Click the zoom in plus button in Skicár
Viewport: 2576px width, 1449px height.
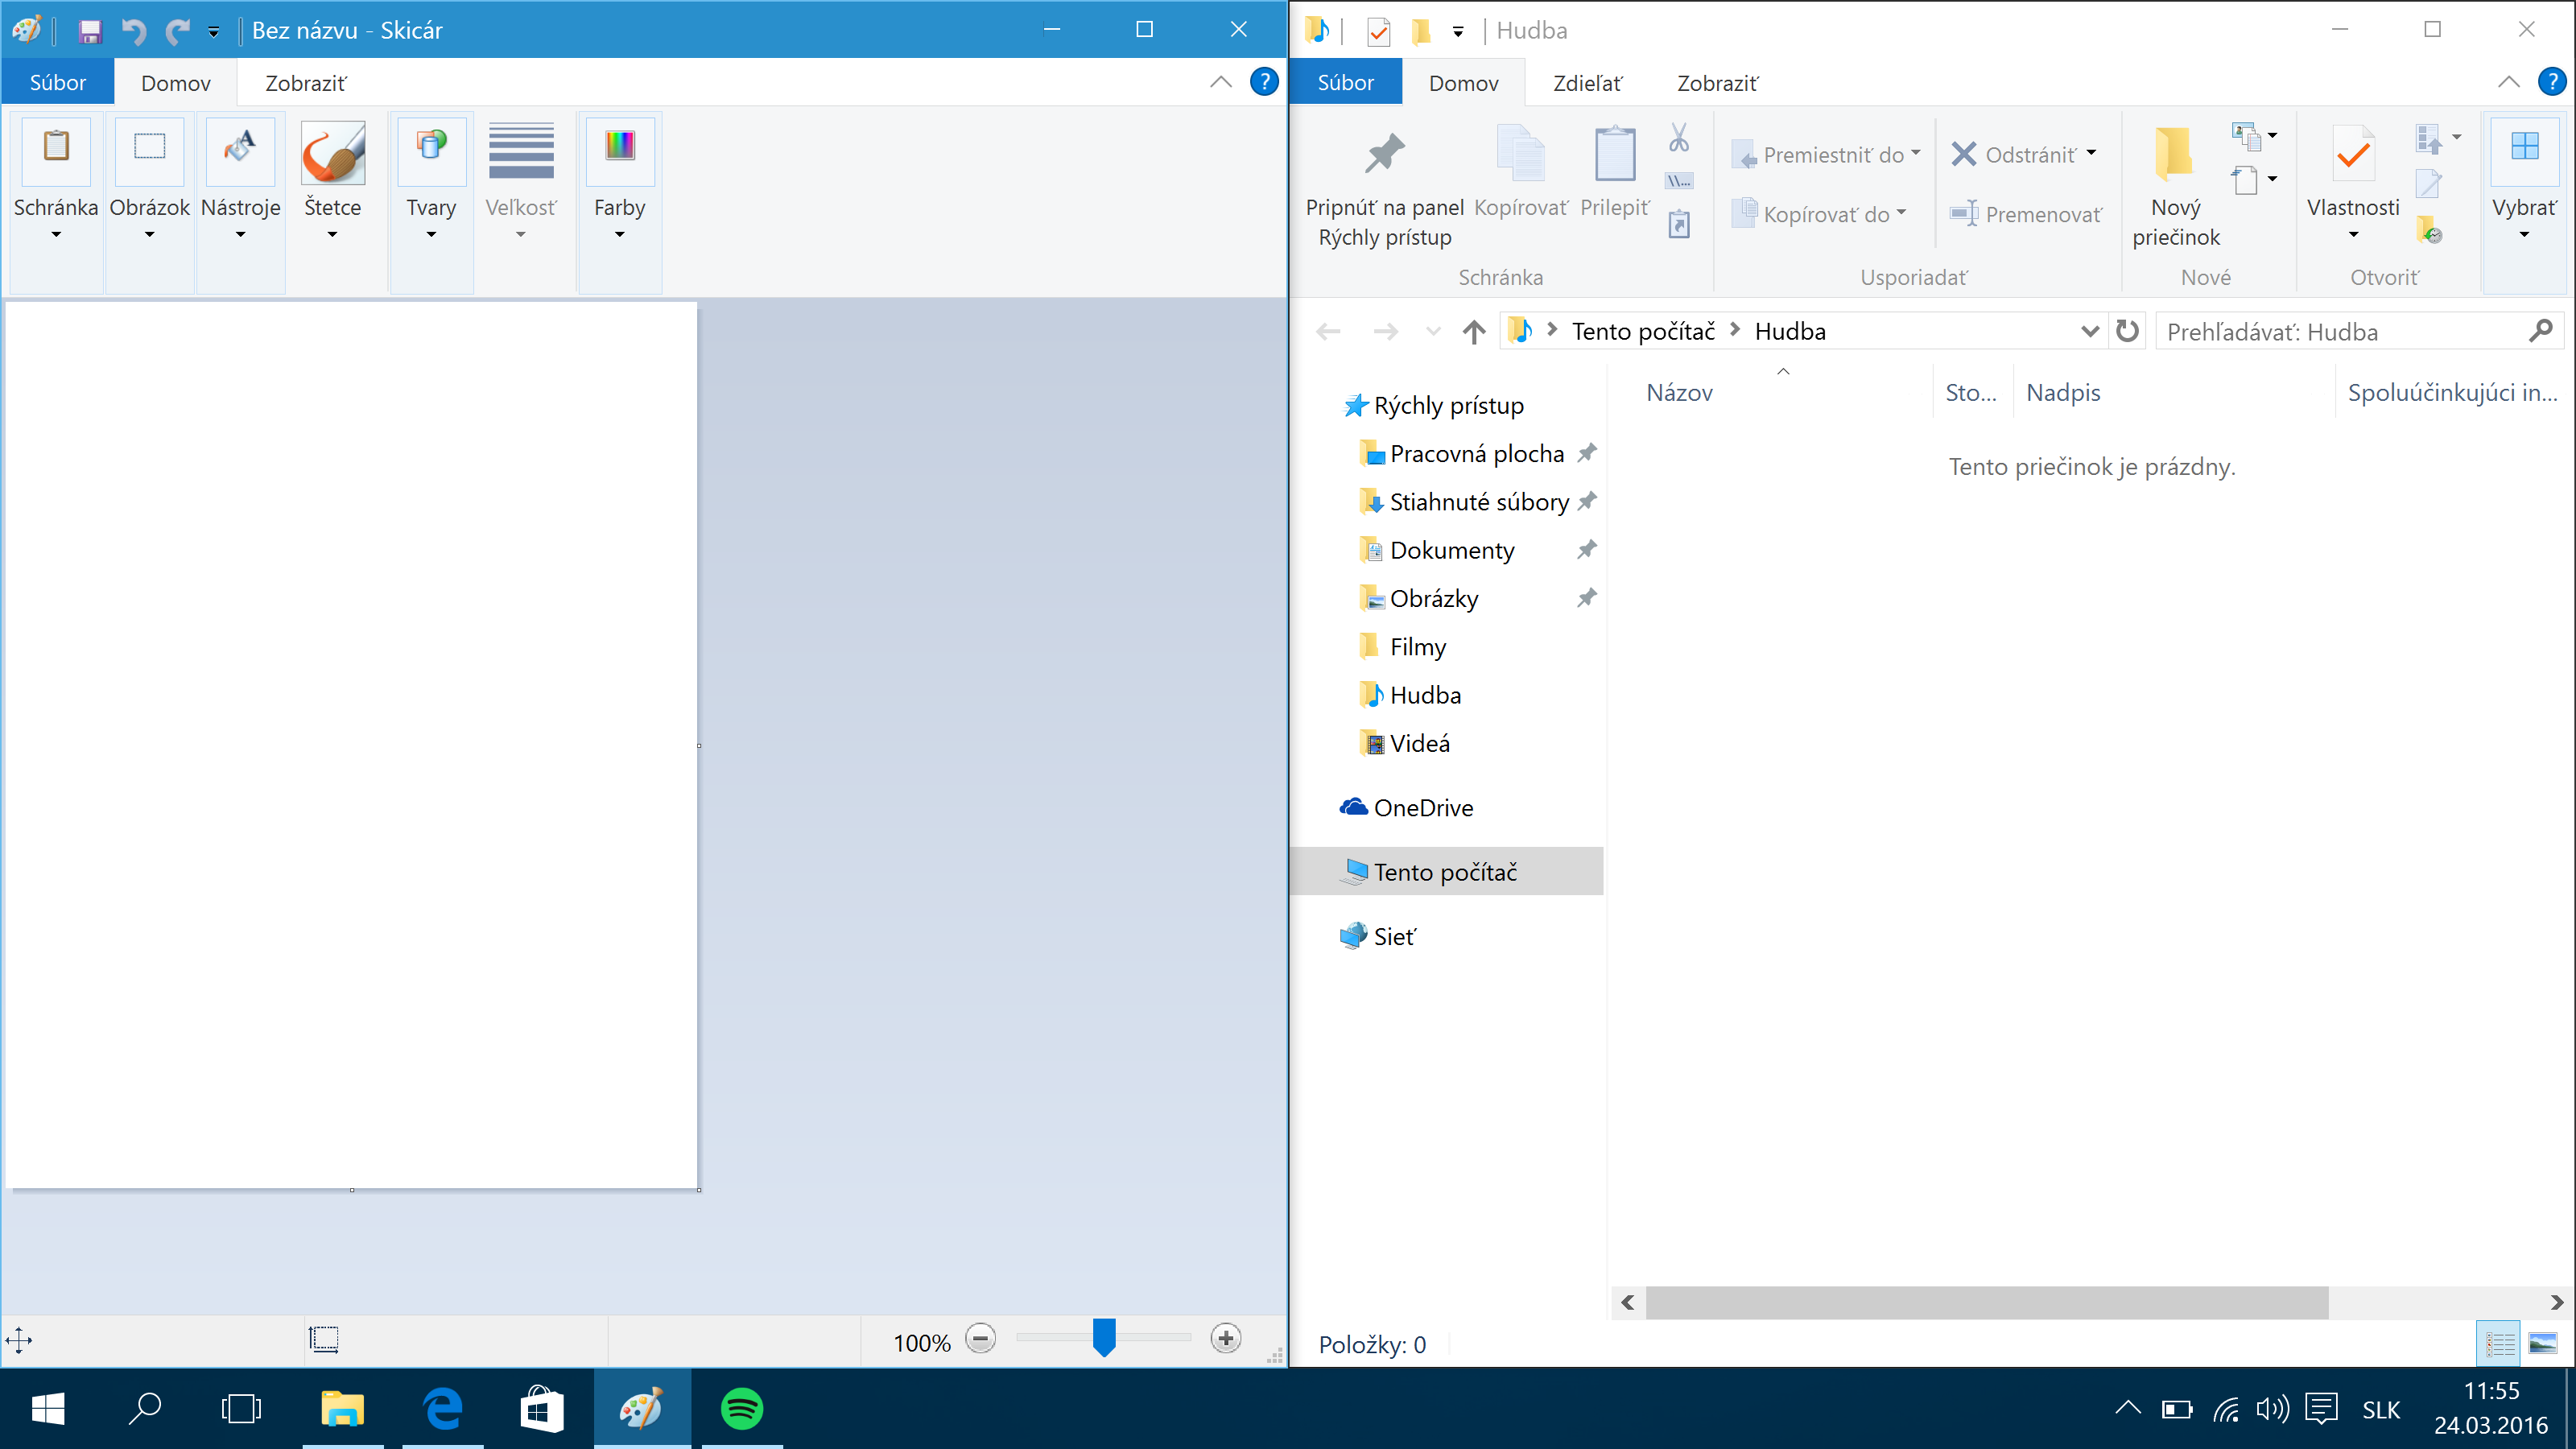tap(1226, 1338)
